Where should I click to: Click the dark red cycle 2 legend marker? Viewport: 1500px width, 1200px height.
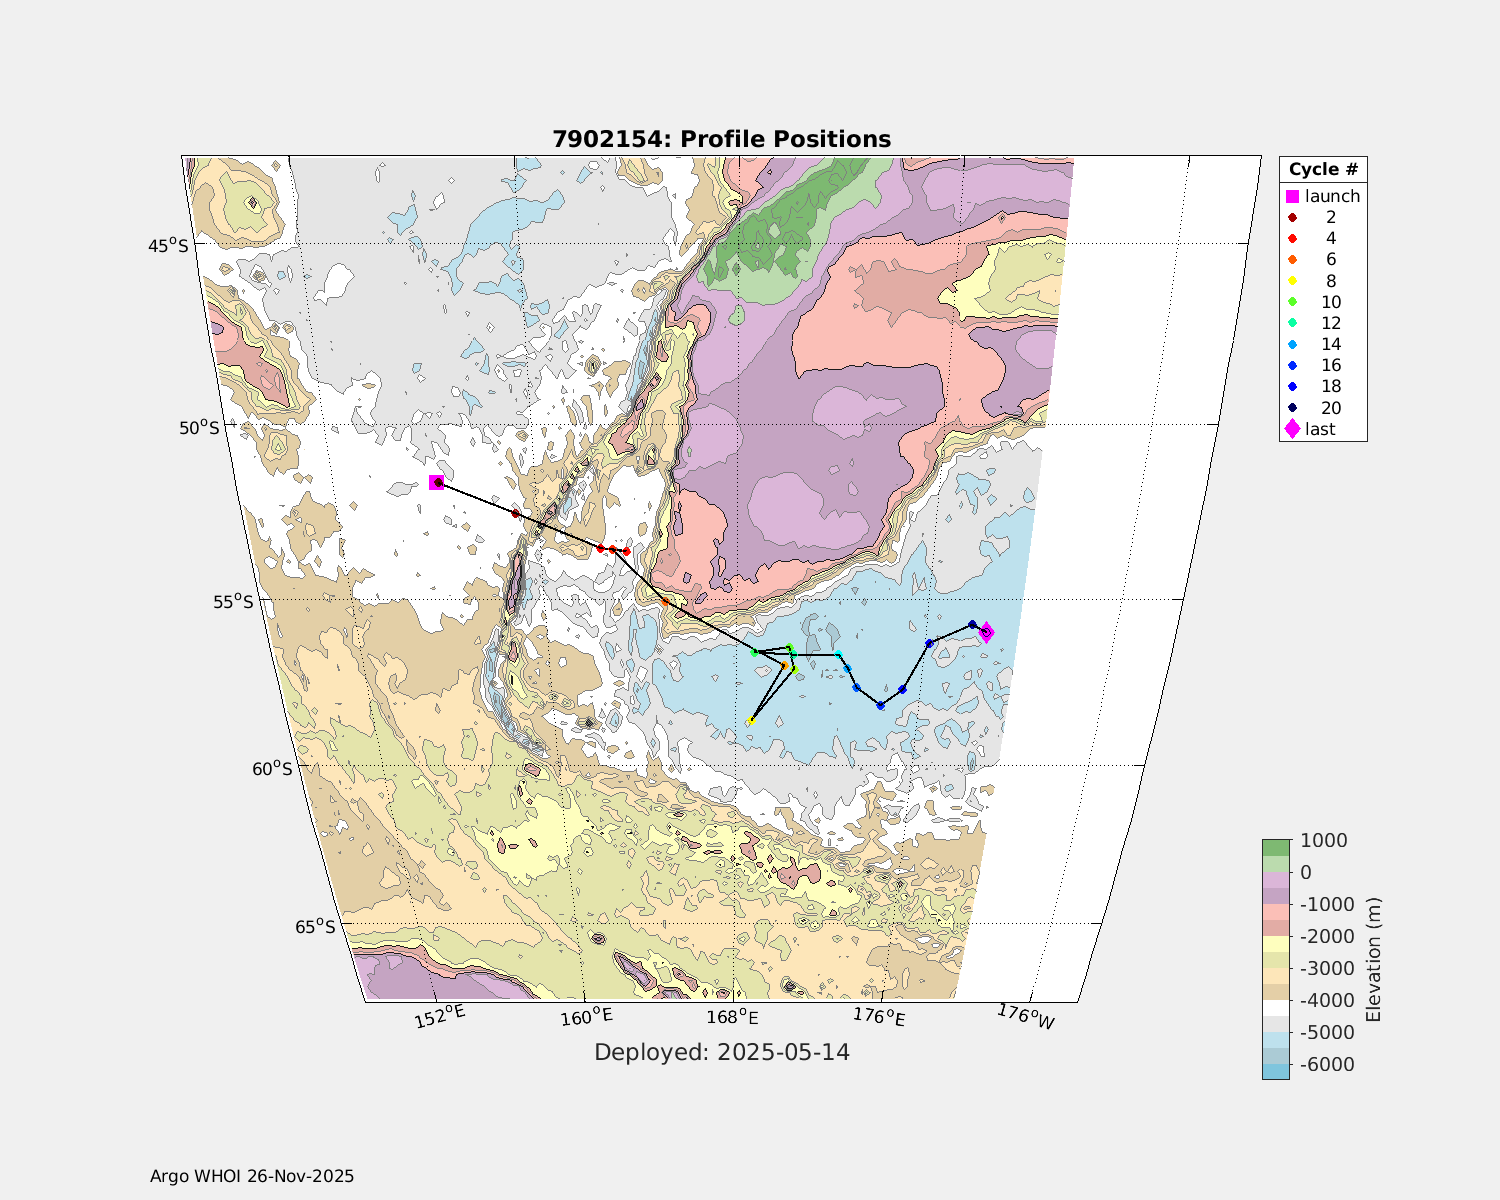click(x=1292, y=217)
